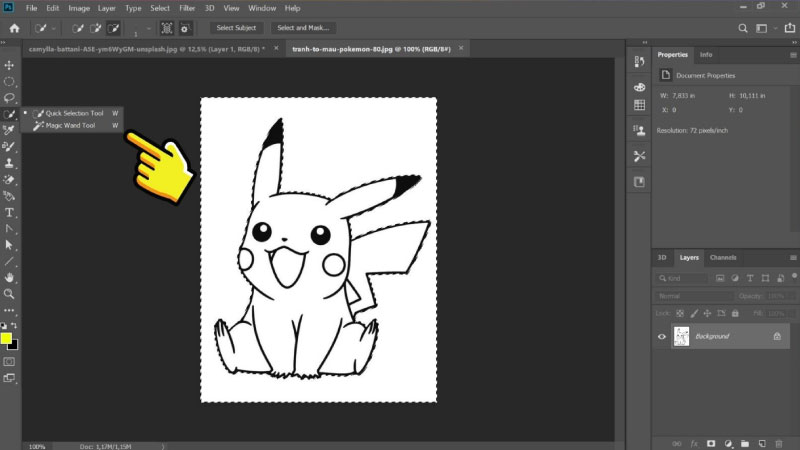Select the Pen tool
This screenshot has height=450, width=800.
(9, 229)
